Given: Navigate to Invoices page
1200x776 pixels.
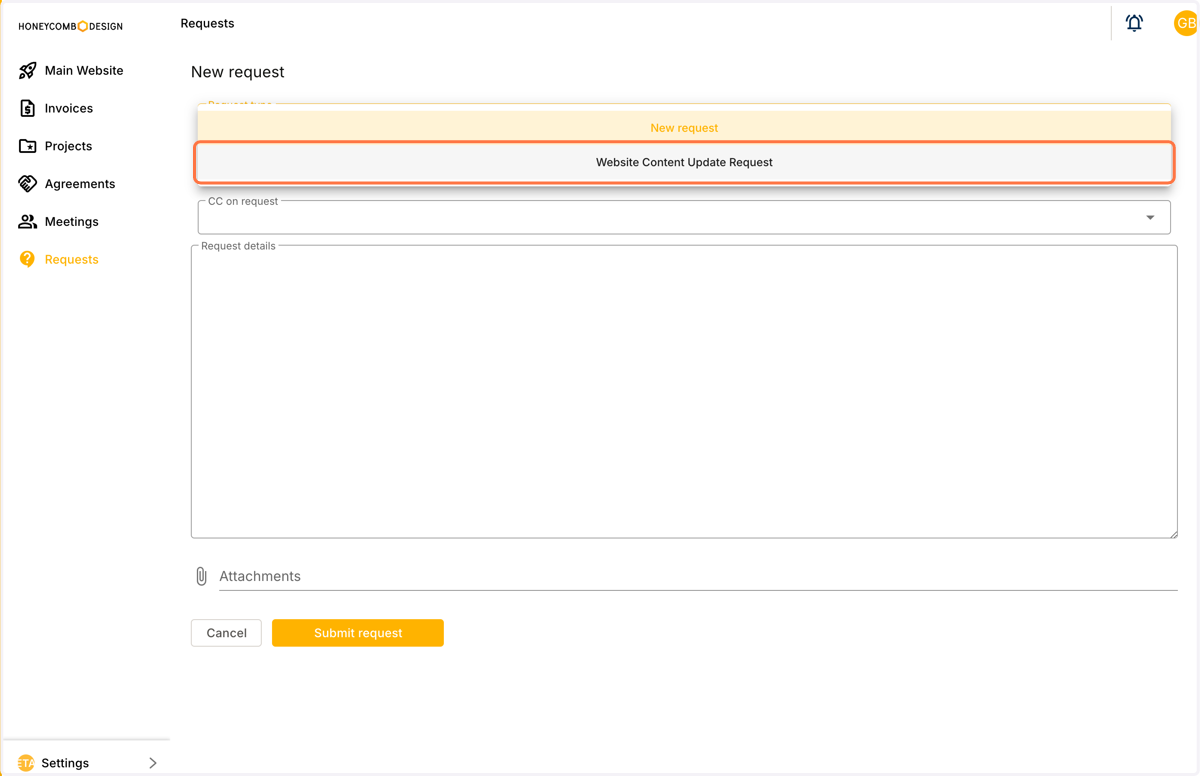Looking at the screenshot, I should pyautogui.click(x=69, y=108).
